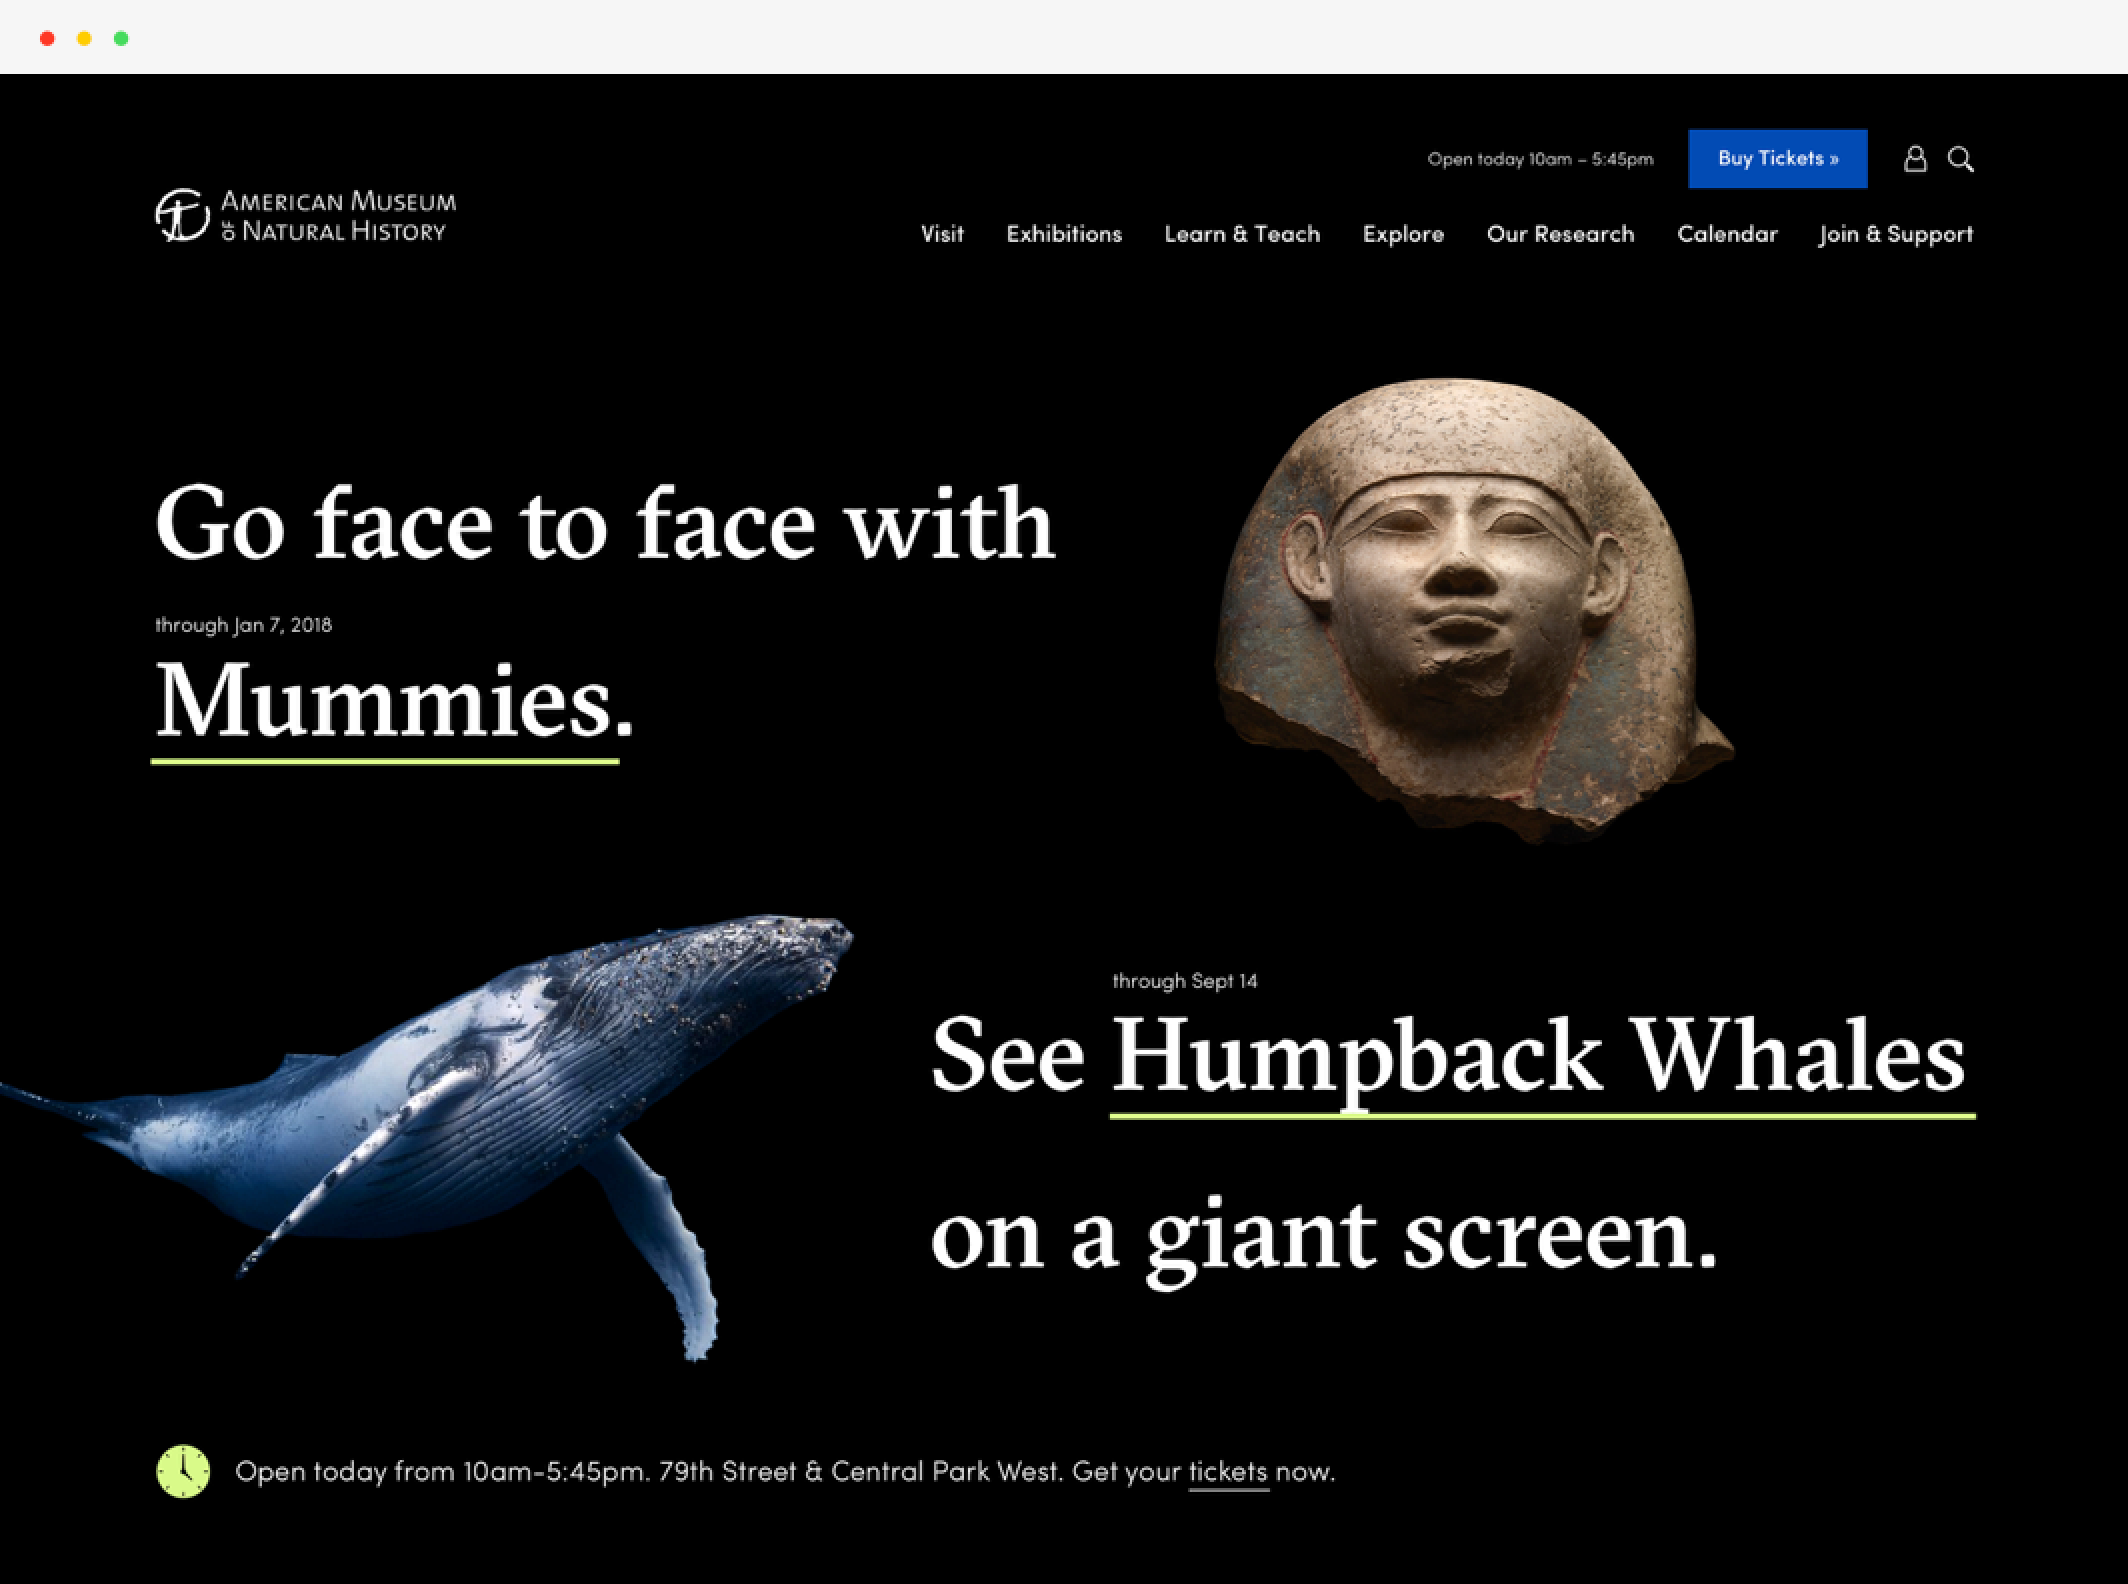
Task: Click the green maximize dot
Action: point(121,38)
